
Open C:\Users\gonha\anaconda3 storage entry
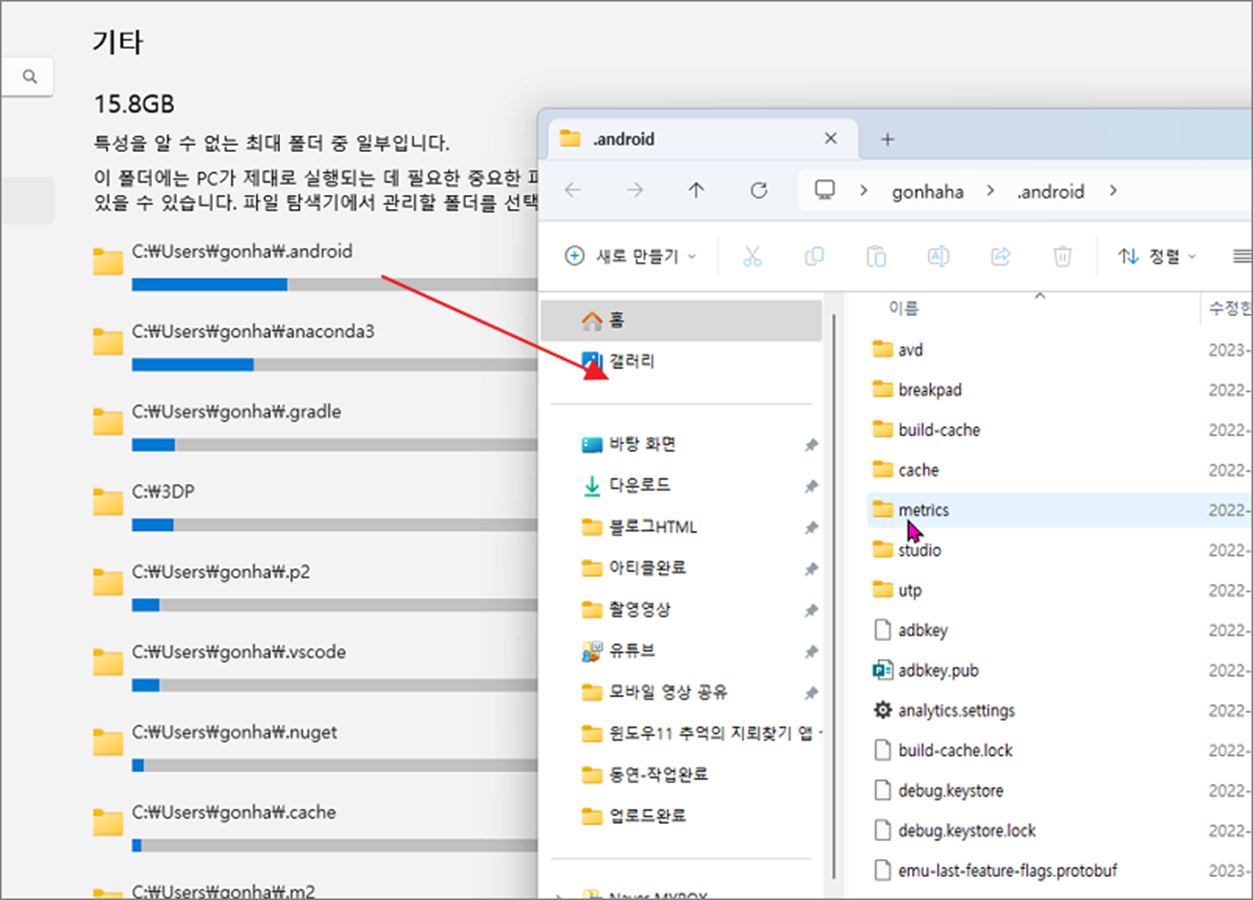pos(314,346)
